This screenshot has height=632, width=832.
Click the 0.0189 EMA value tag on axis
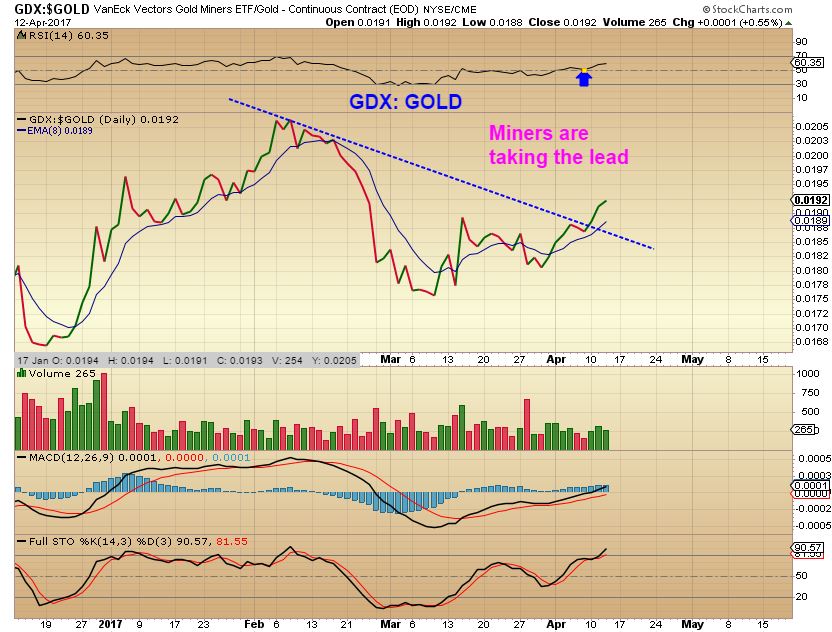click(810, 220)
